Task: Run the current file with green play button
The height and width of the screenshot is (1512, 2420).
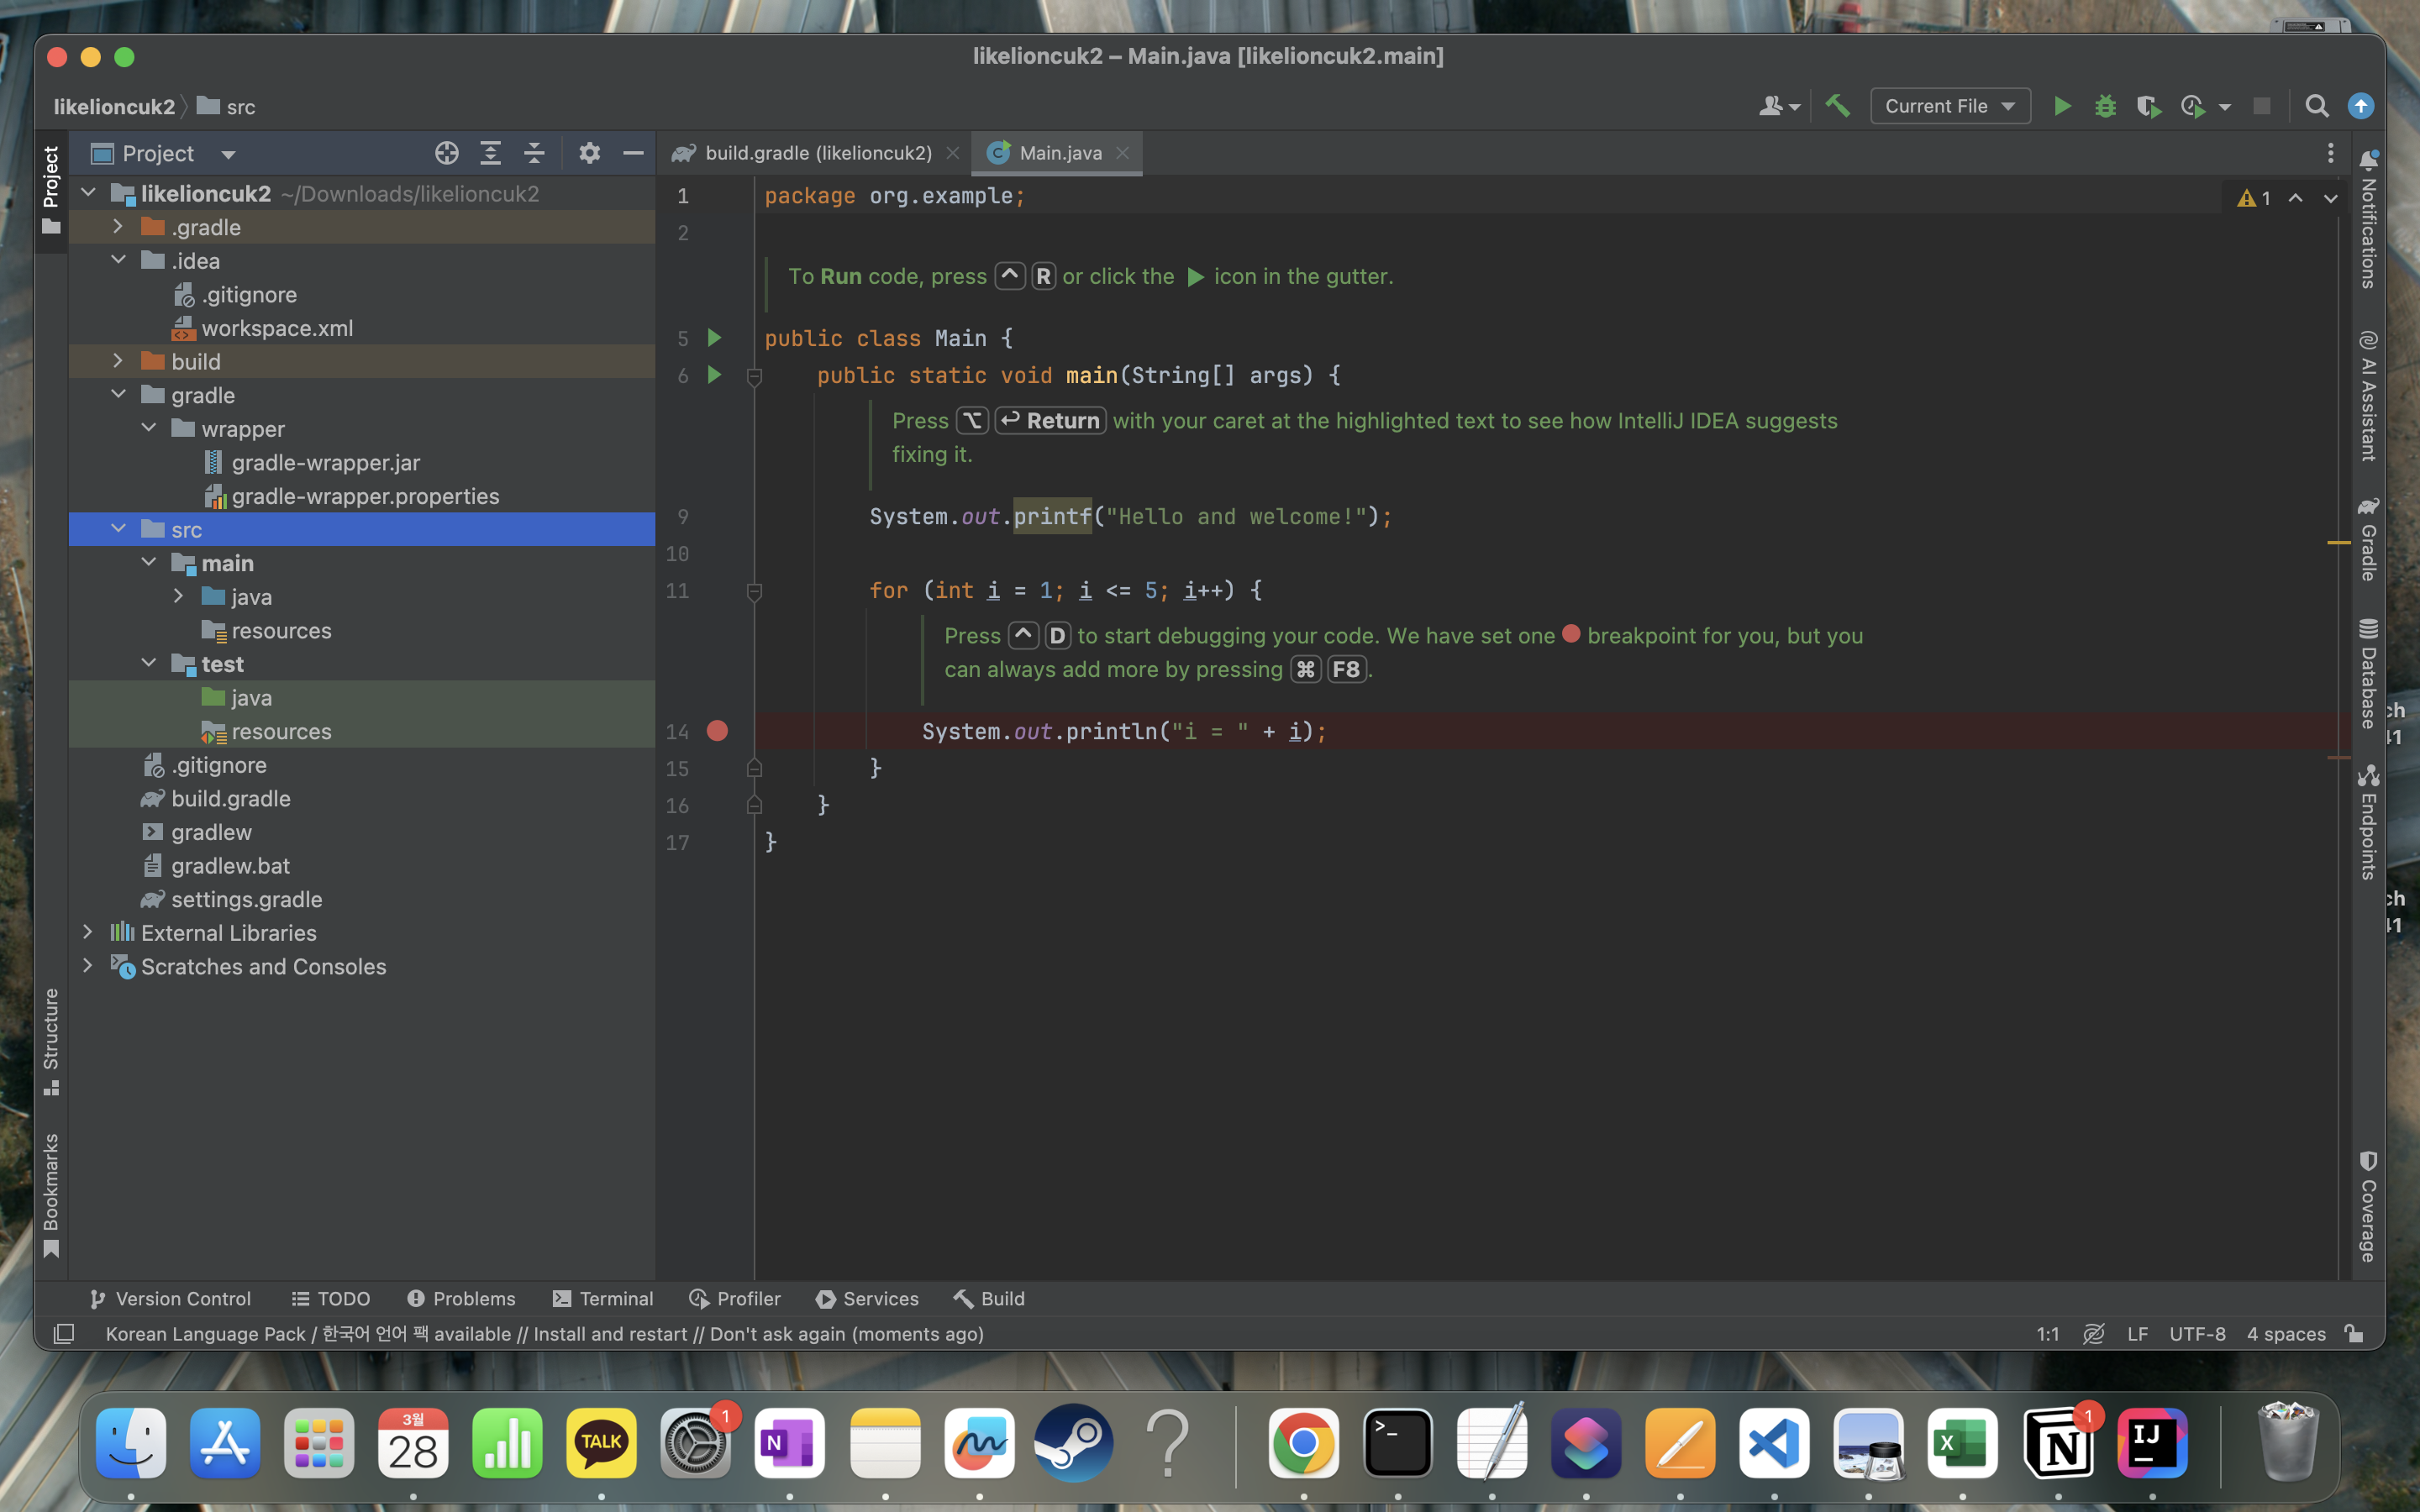Action: (x=2061, y=106)
